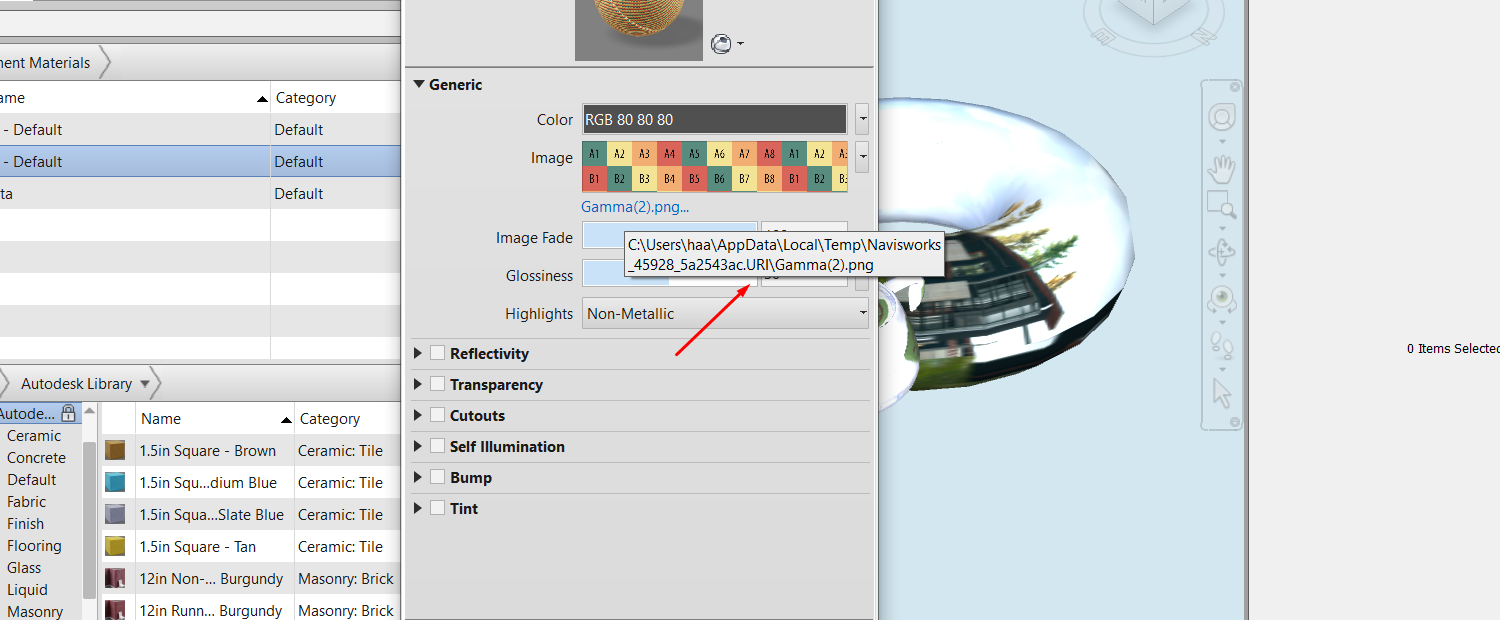This screenshot has width=1500, height=620.
Task: Click the Gamma(2).png image file link
Action: coord(635,207)
